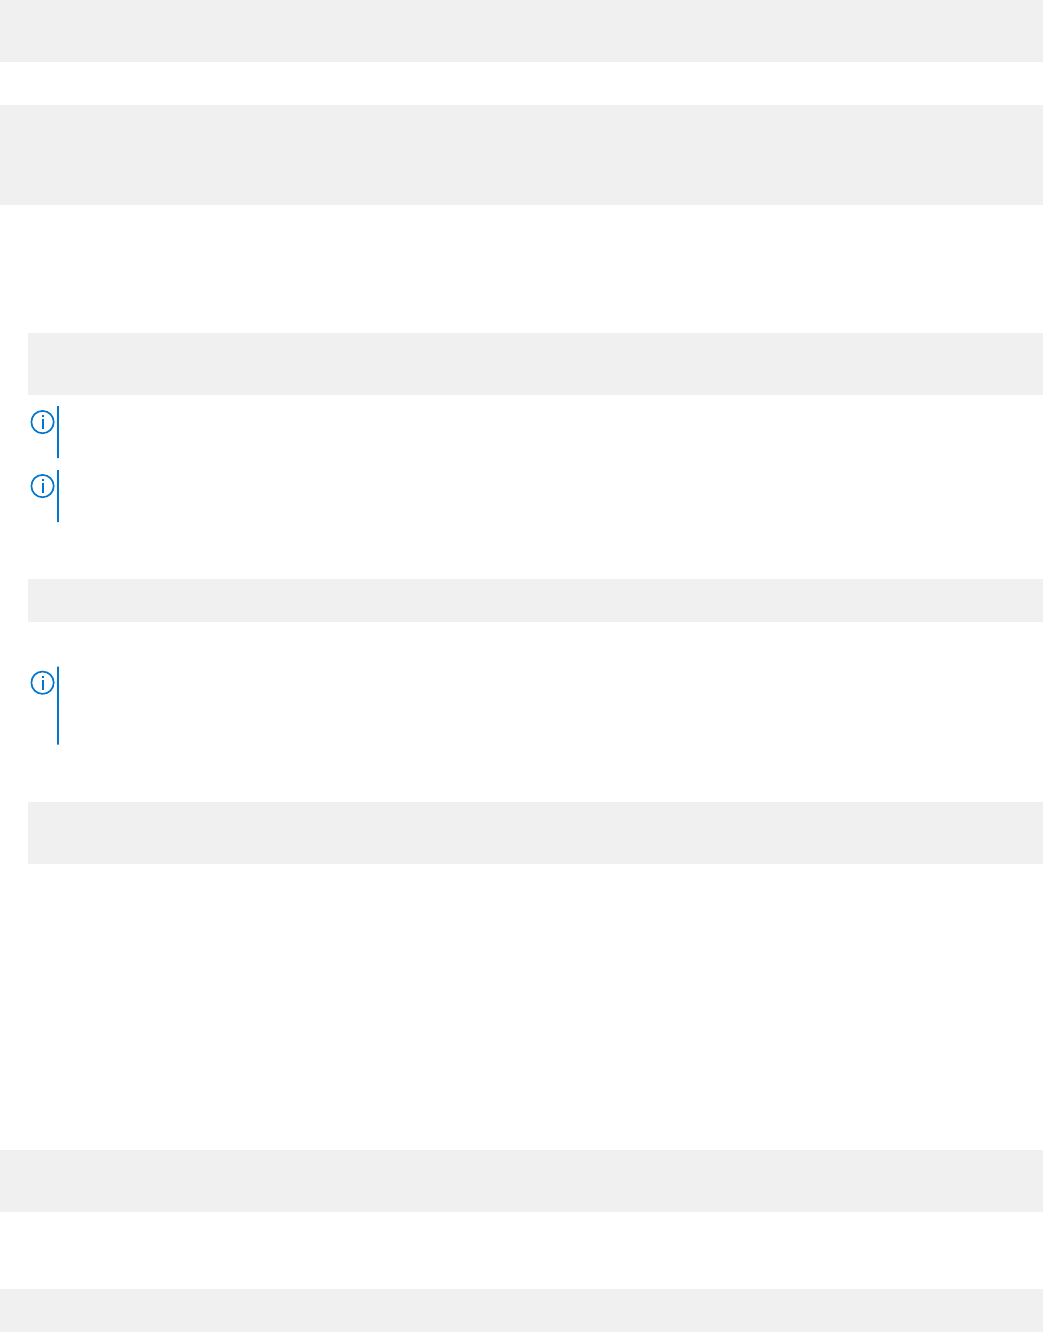This screenshot has height=1332, width=1043.
Task: Click the last blue info note icon
Action: 42,683
